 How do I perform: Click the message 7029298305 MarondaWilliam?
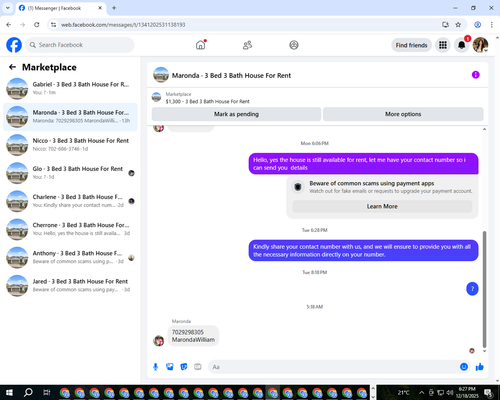193,336
